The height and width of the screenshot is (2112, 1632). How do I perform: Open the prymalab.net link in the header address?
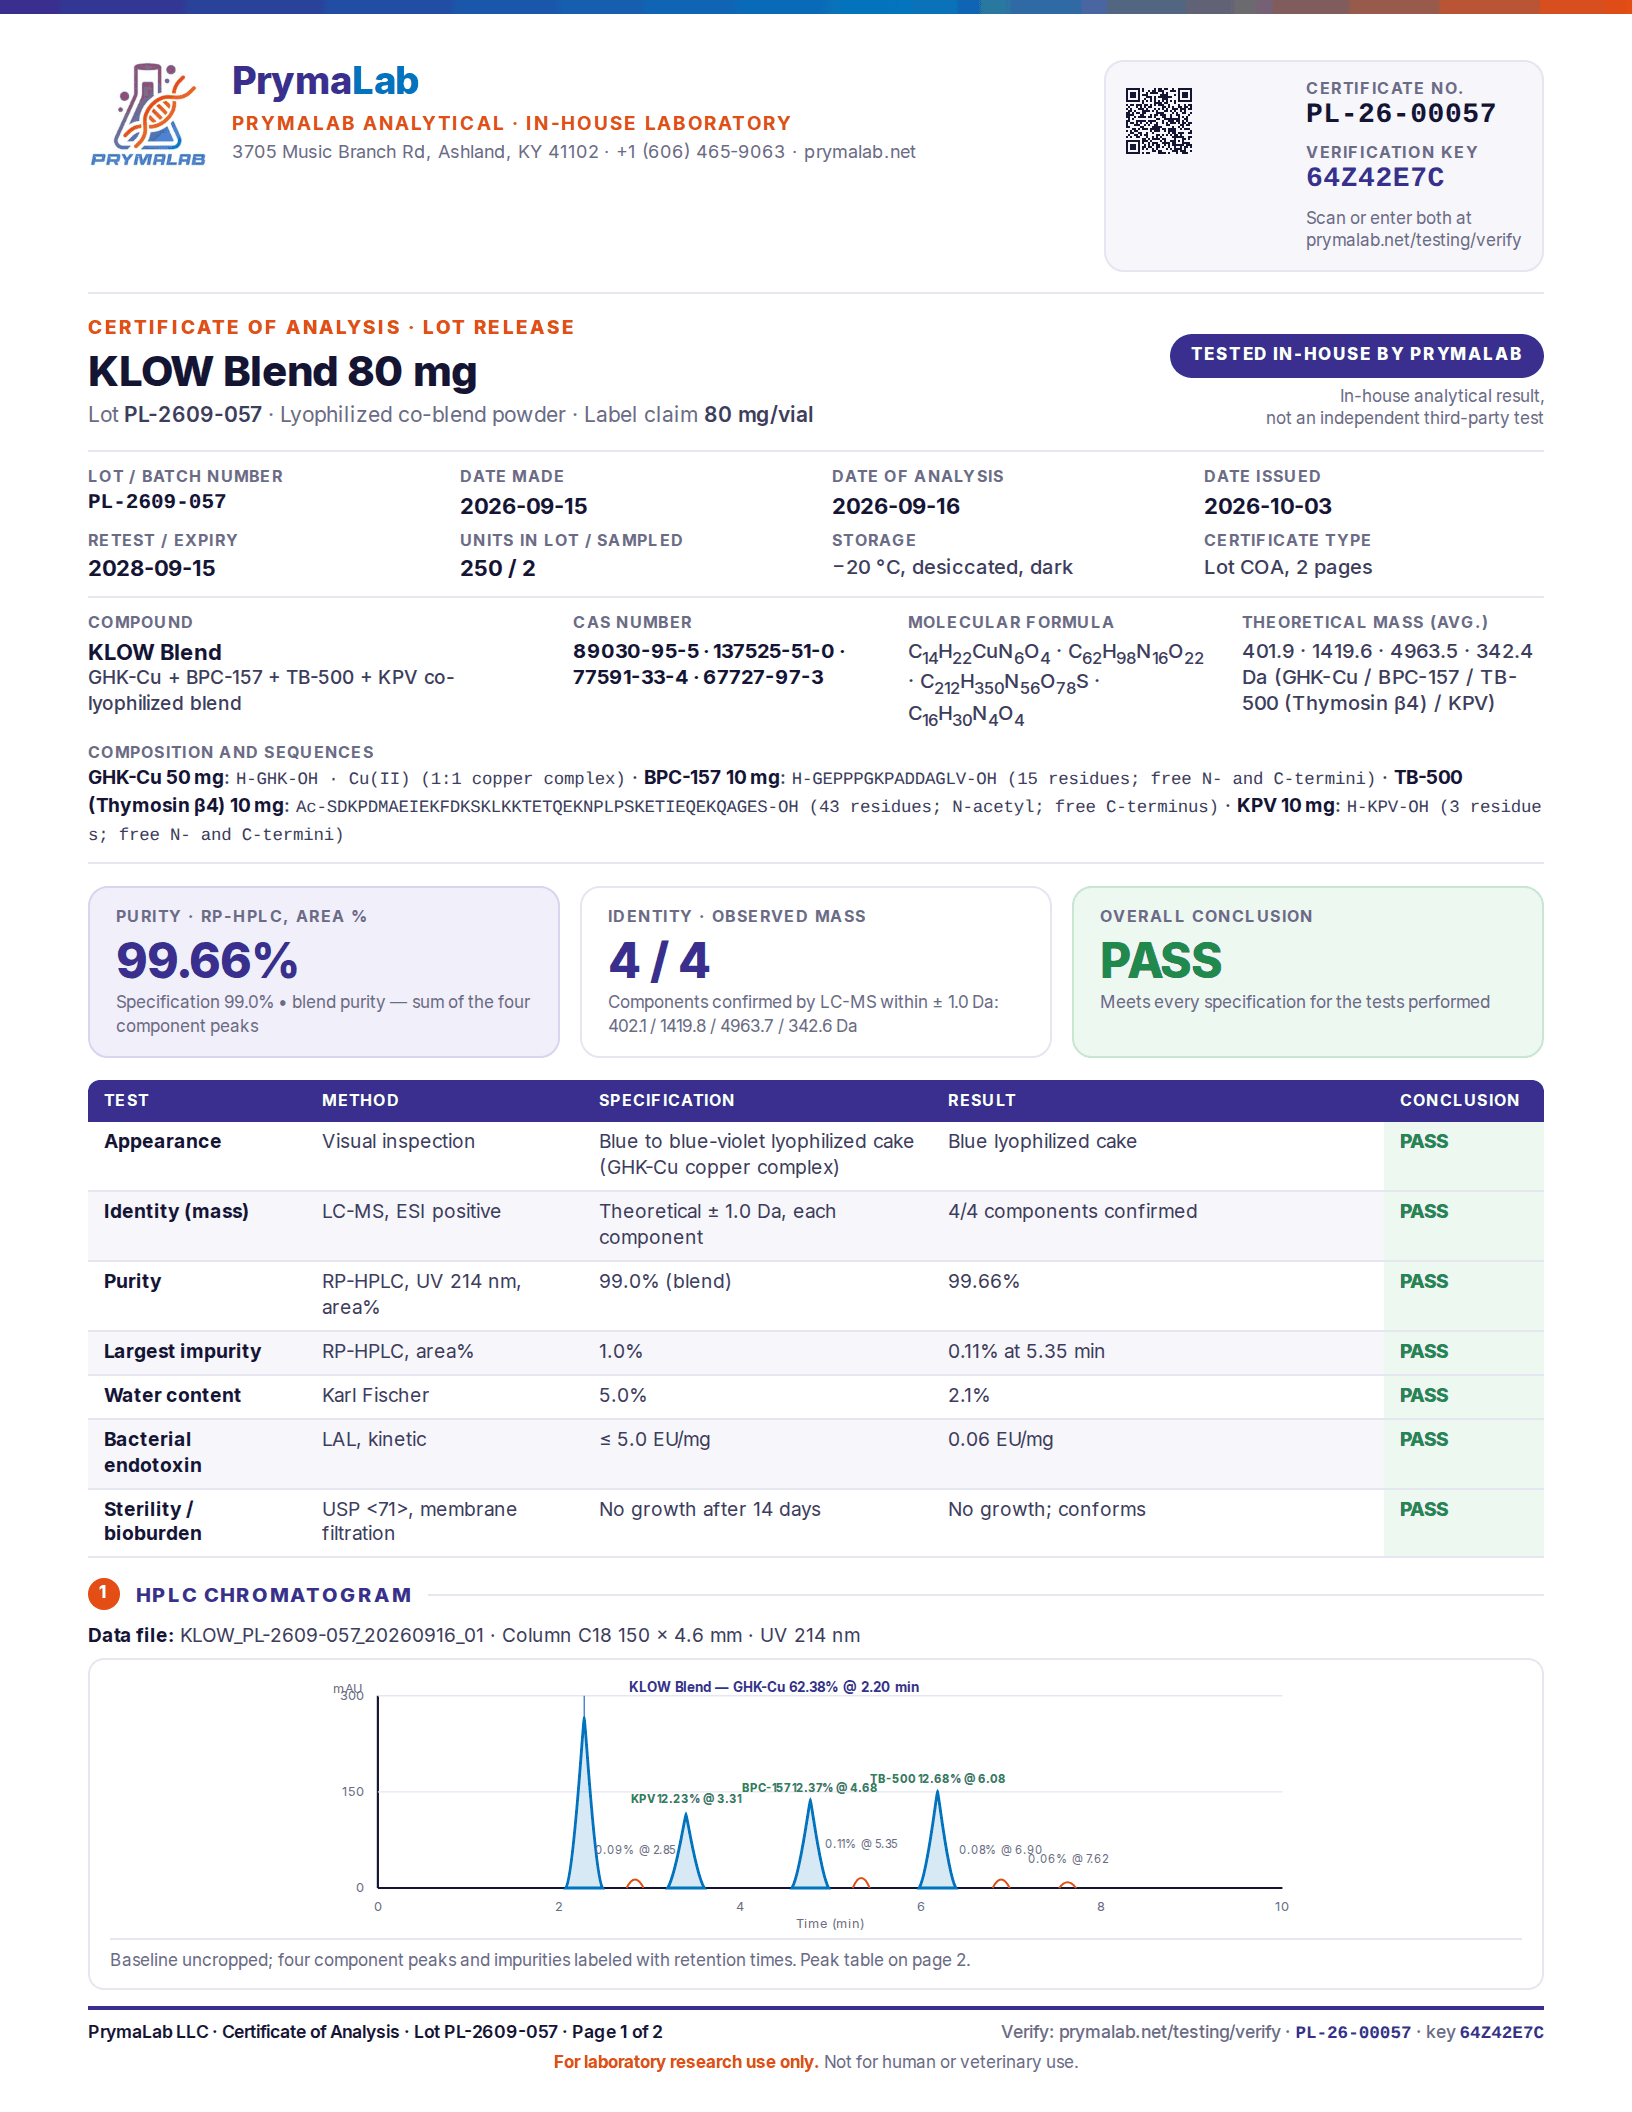click(859, 152)
